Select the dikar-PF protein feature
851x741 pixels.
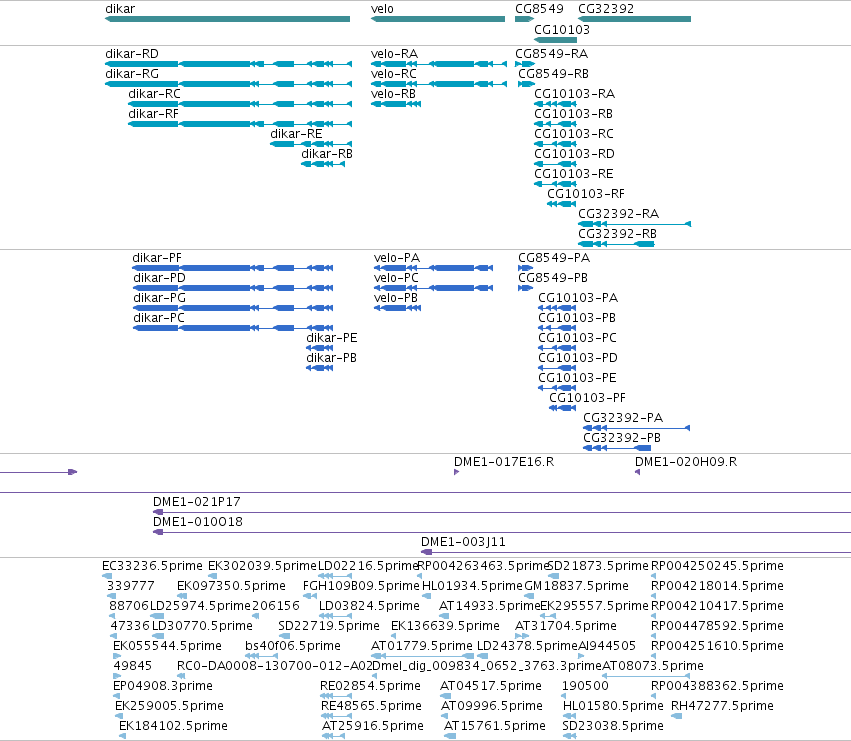click(233, 268)
